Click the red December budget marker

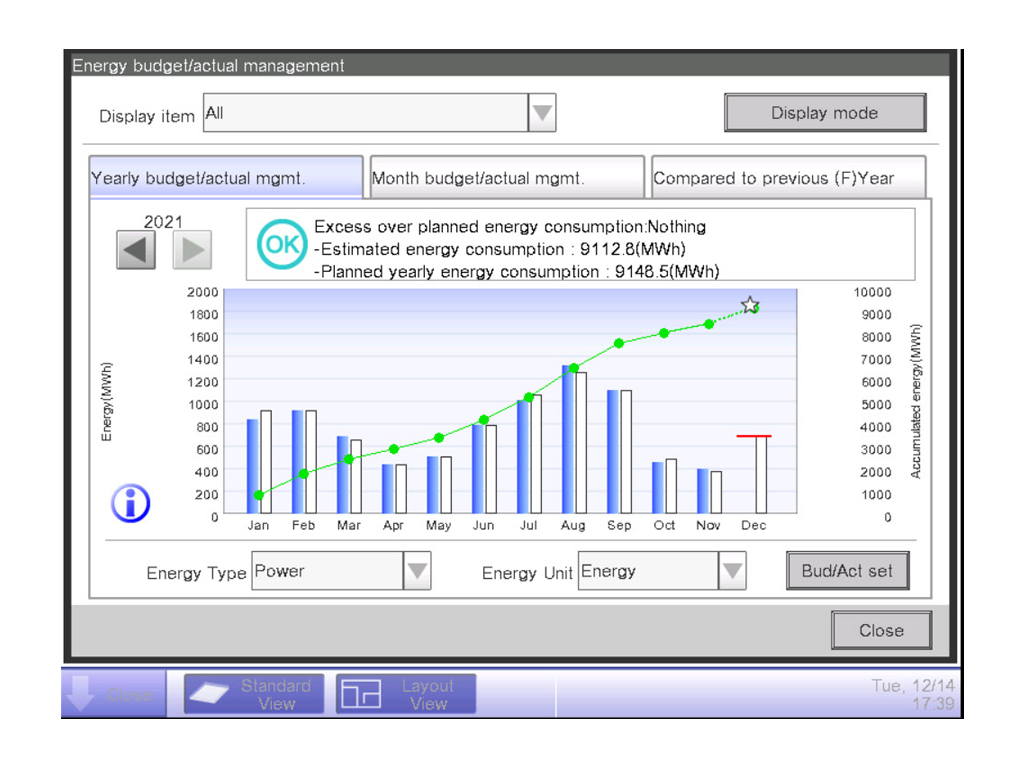tap(754, 436)
